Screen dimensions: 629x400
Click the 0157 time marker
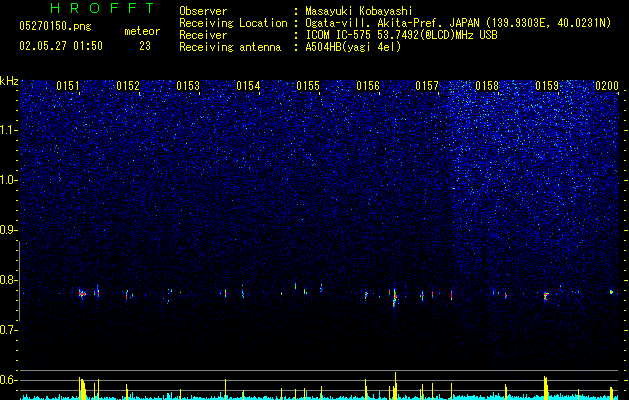427,86
